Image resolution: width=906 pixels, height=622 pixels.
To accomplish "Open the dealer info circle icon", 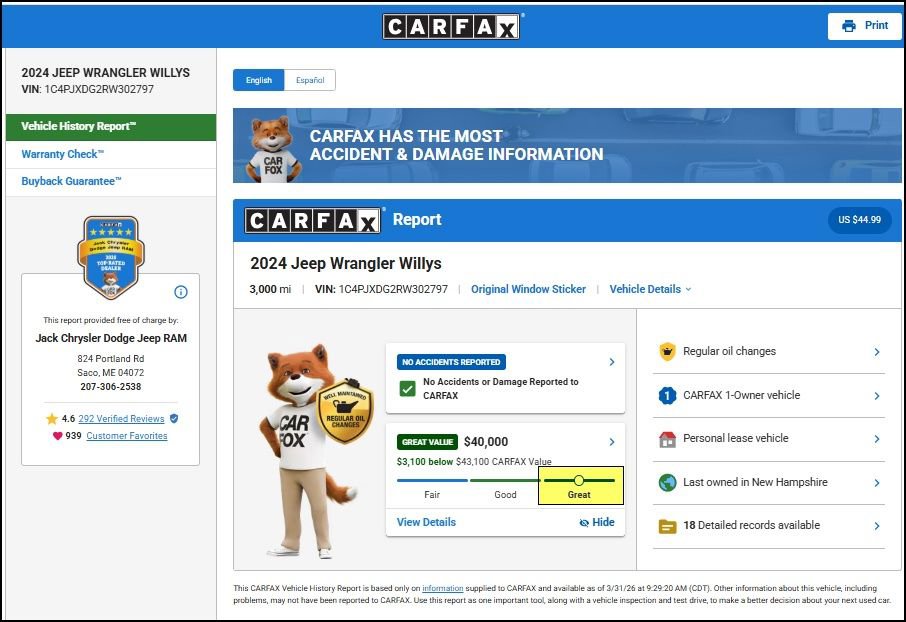I will [181, 292].
